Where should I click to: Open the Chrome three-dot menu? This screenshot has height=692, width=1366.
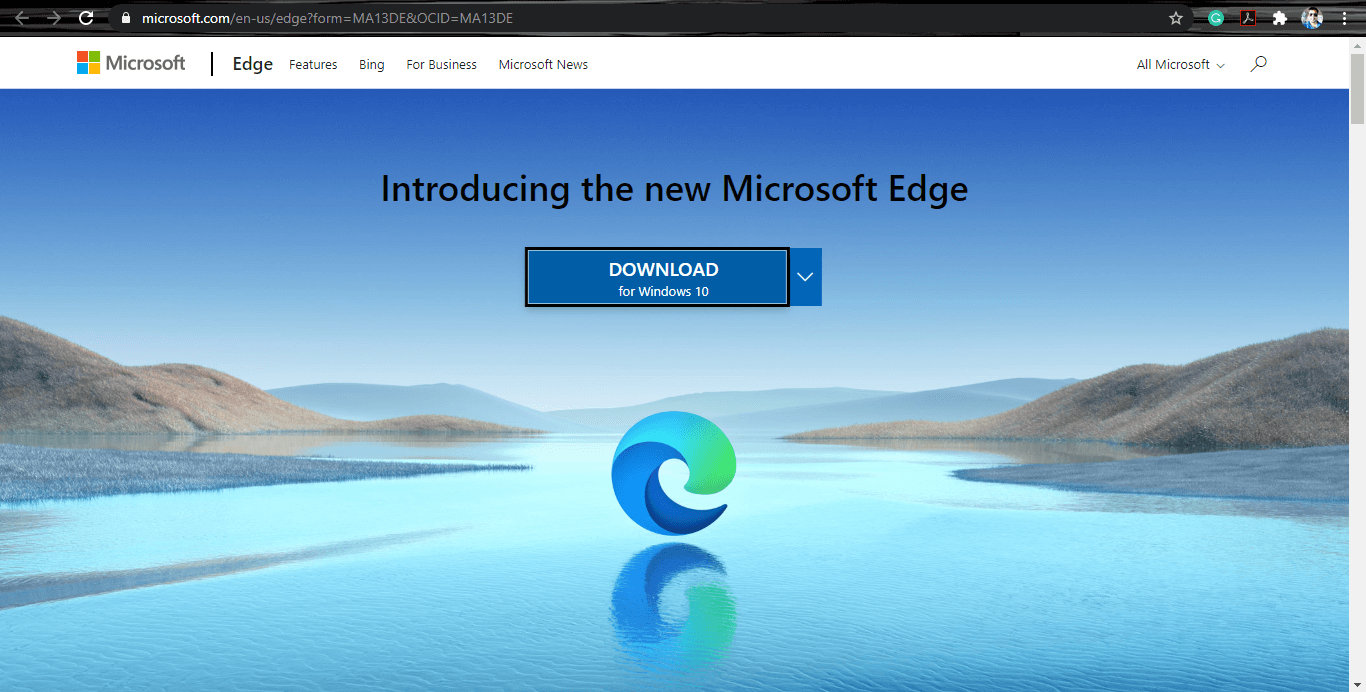[x=1344, y=18]
